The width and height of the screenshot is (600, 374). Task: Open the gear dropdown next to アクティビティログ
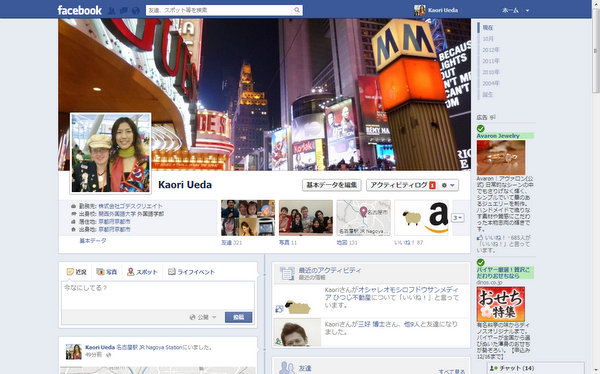click(x=448, y=185)
